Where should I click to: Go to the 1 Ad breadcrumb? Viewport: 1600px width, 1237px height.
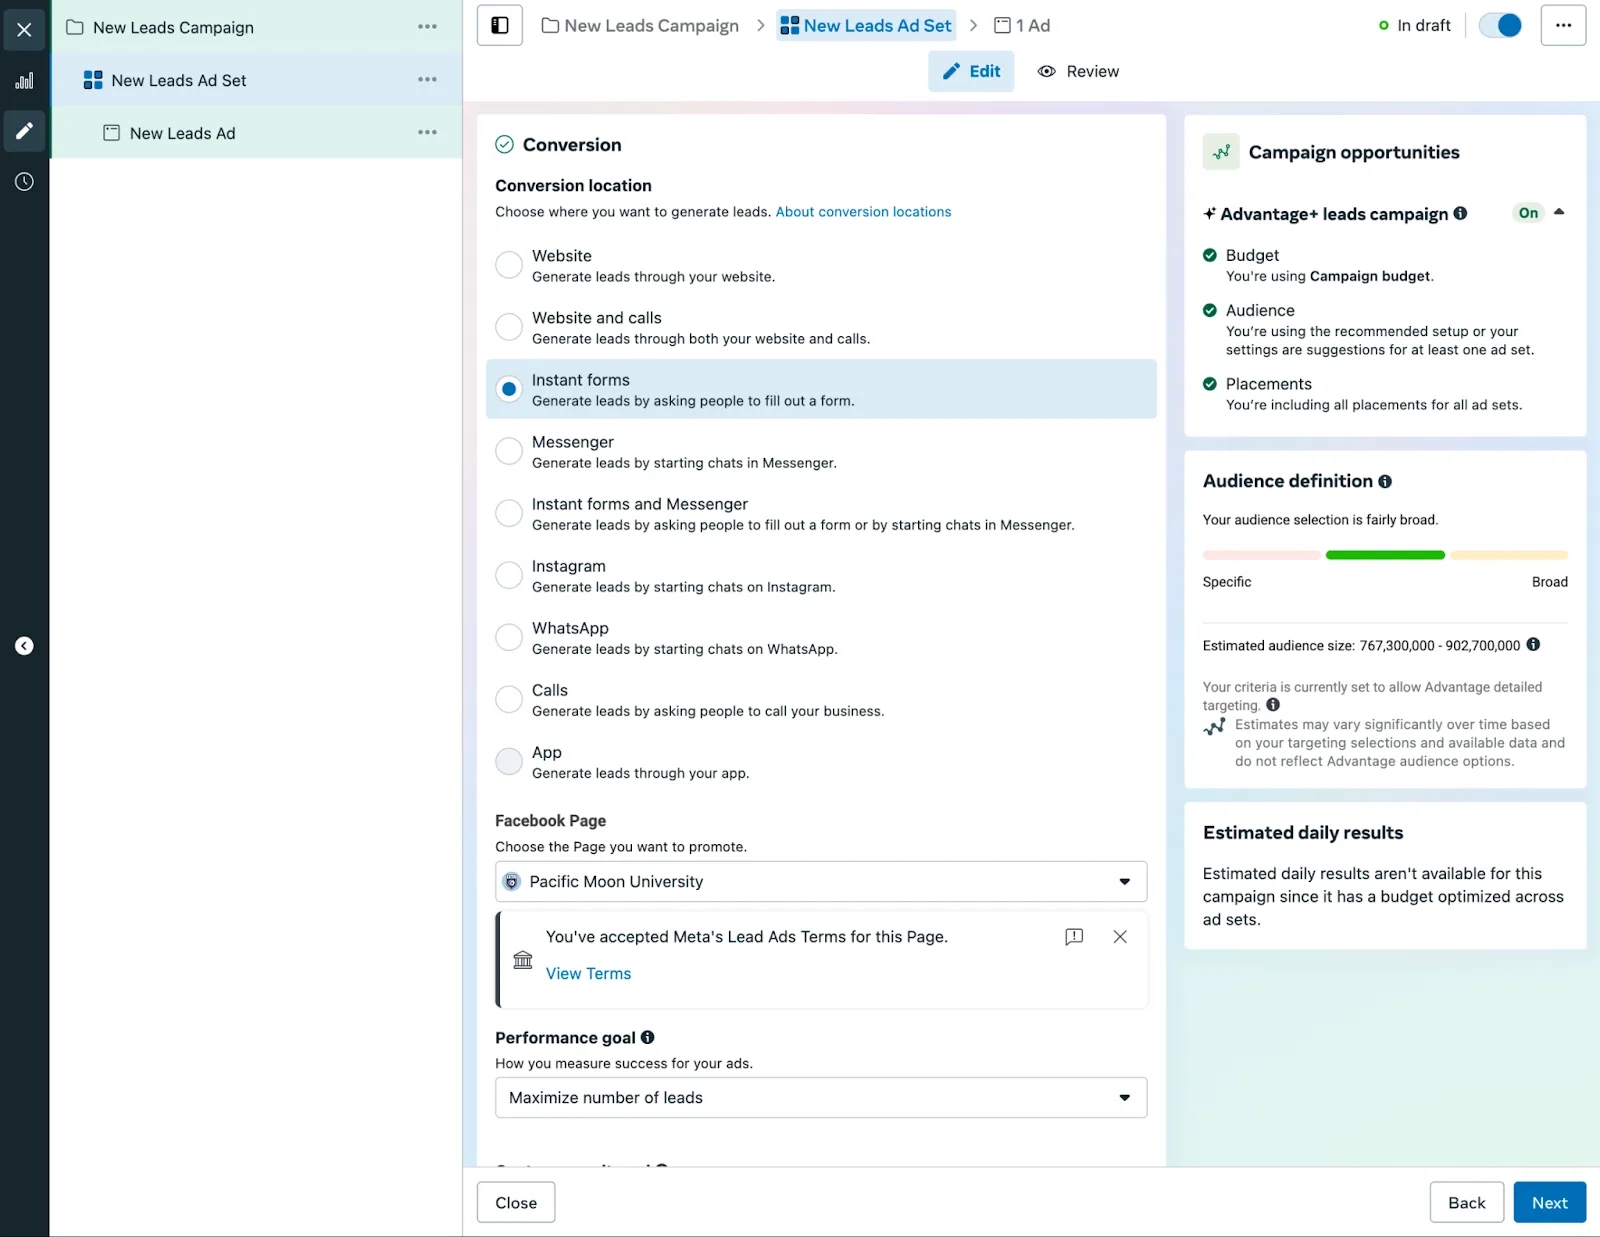pyautogui.click(x=1022, y=26)
